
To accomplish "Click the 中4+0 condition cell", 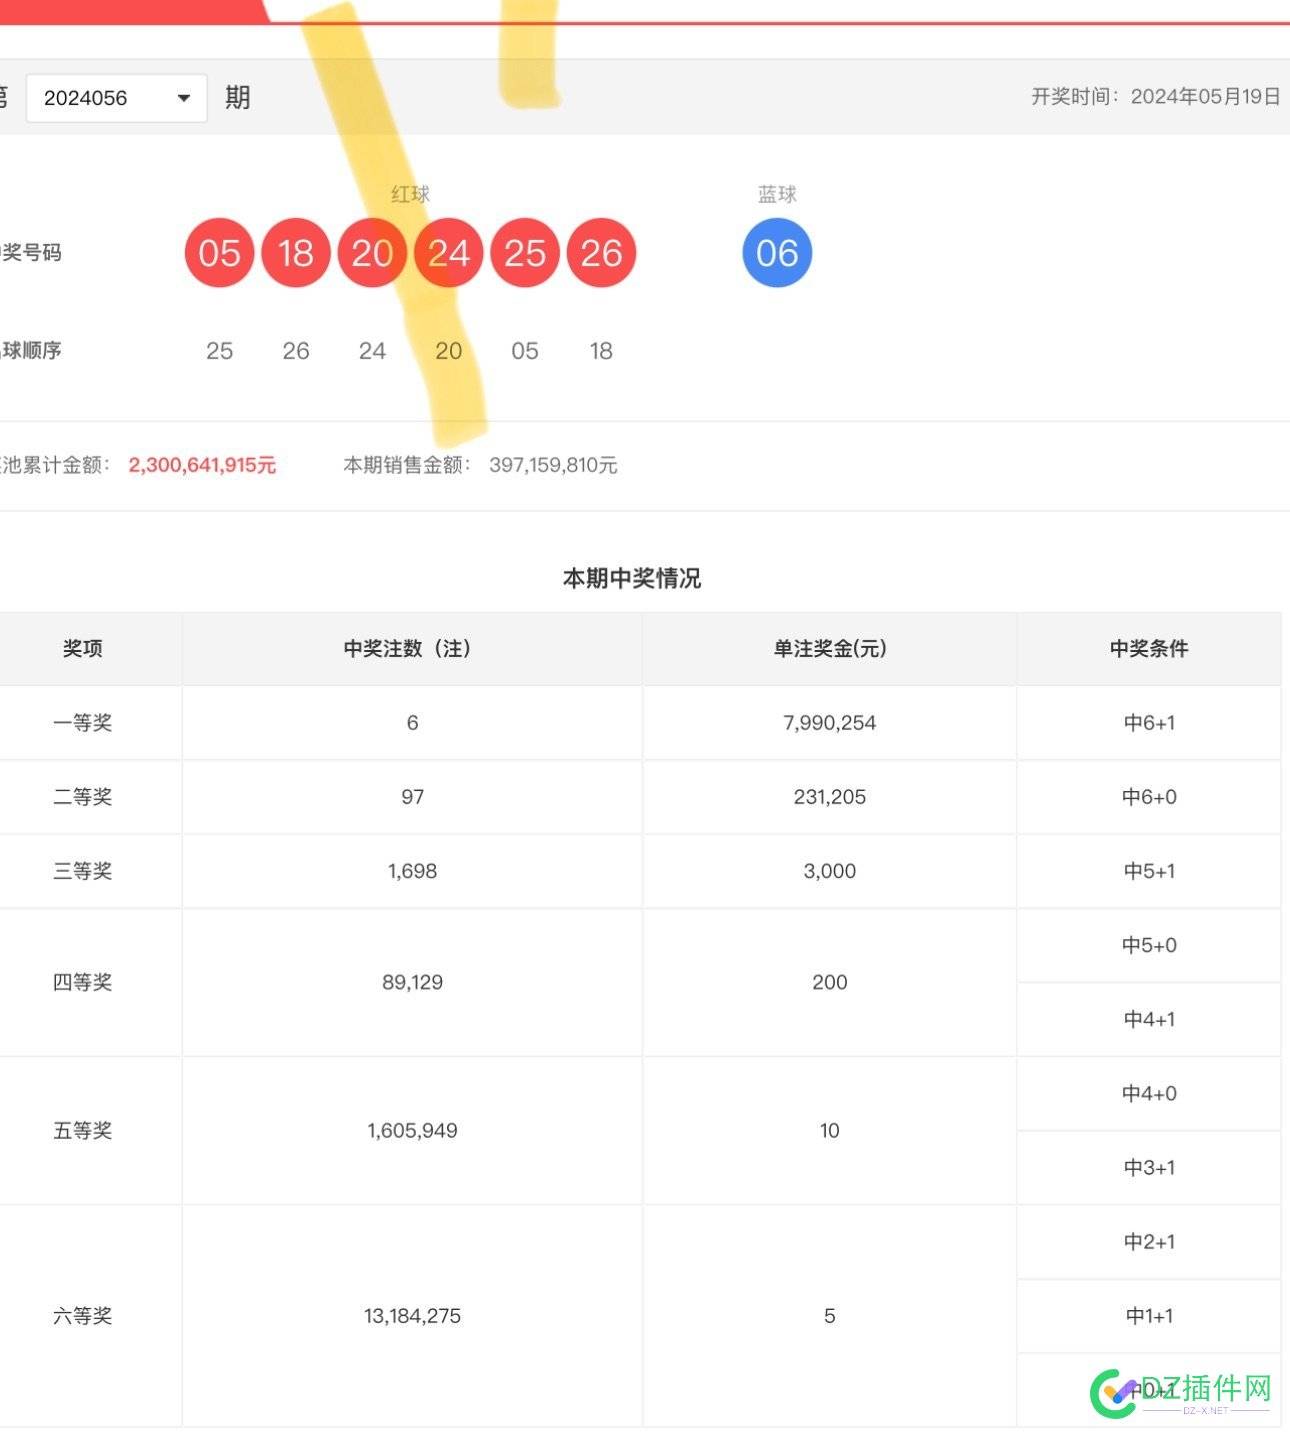I will (1149, 1093).
